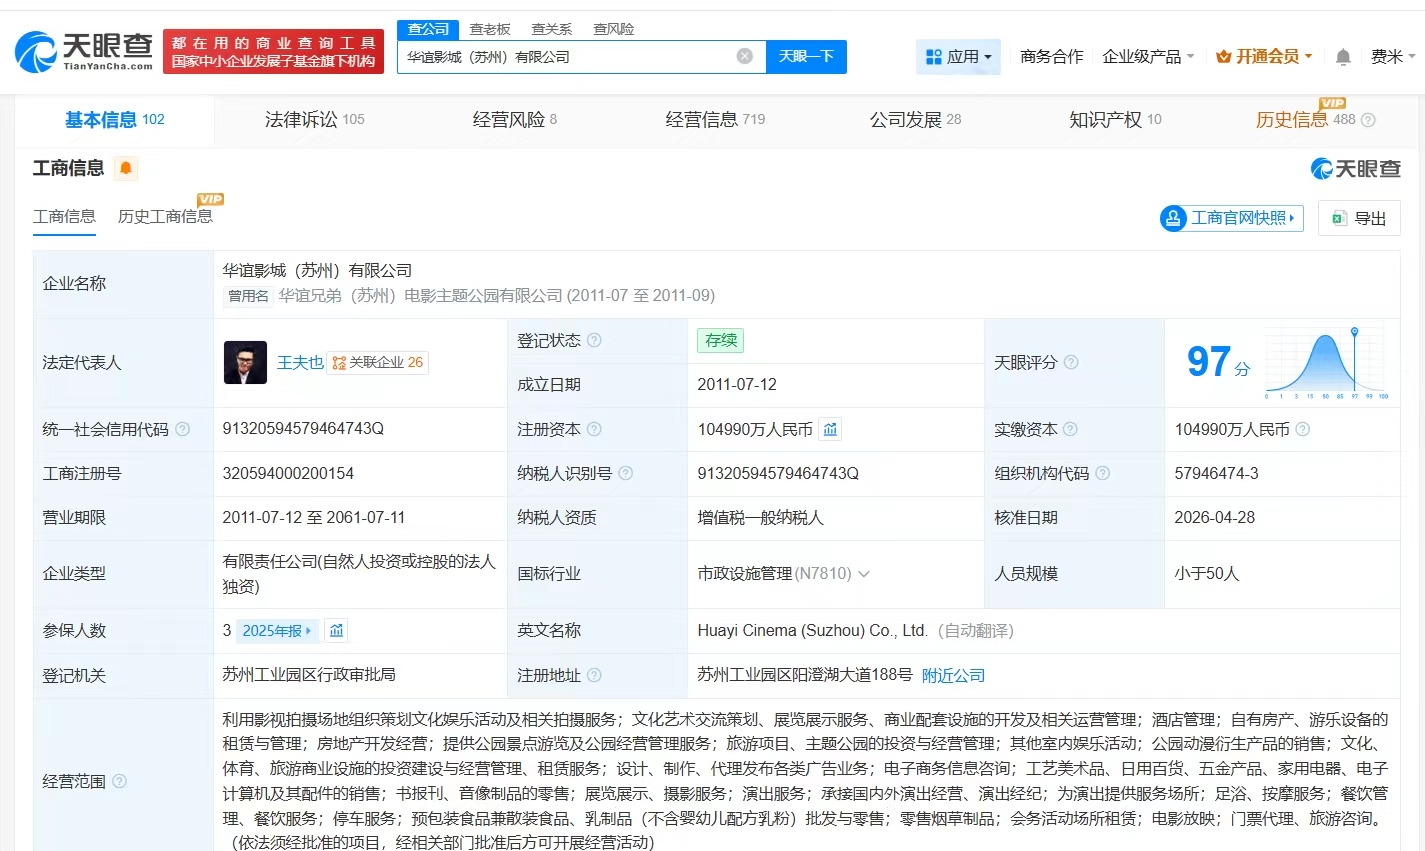Select the 小于50人 staff size value
The image size is (1425, 851).
tap(1206, 573)
